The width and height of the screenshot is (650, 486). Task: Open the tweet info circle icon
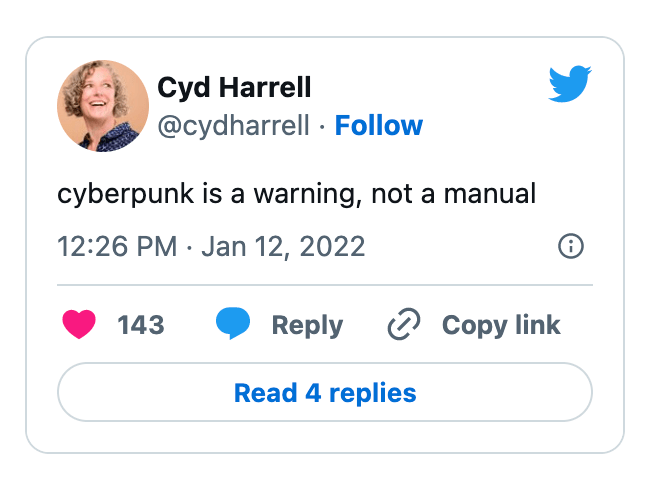[570, 246]
